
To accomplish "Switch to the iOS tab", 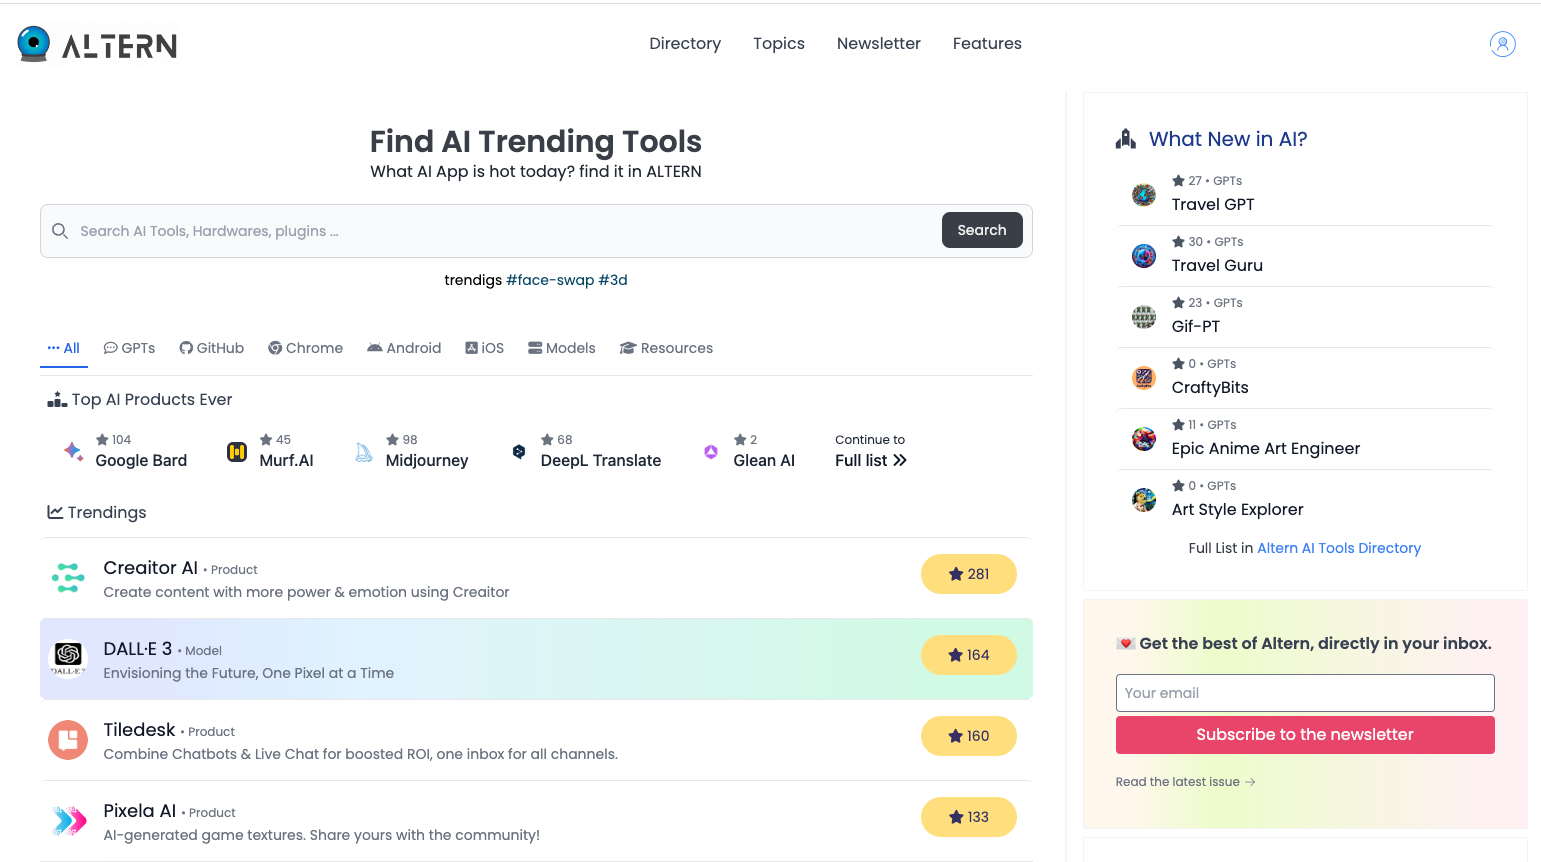I will coord(485,348).
